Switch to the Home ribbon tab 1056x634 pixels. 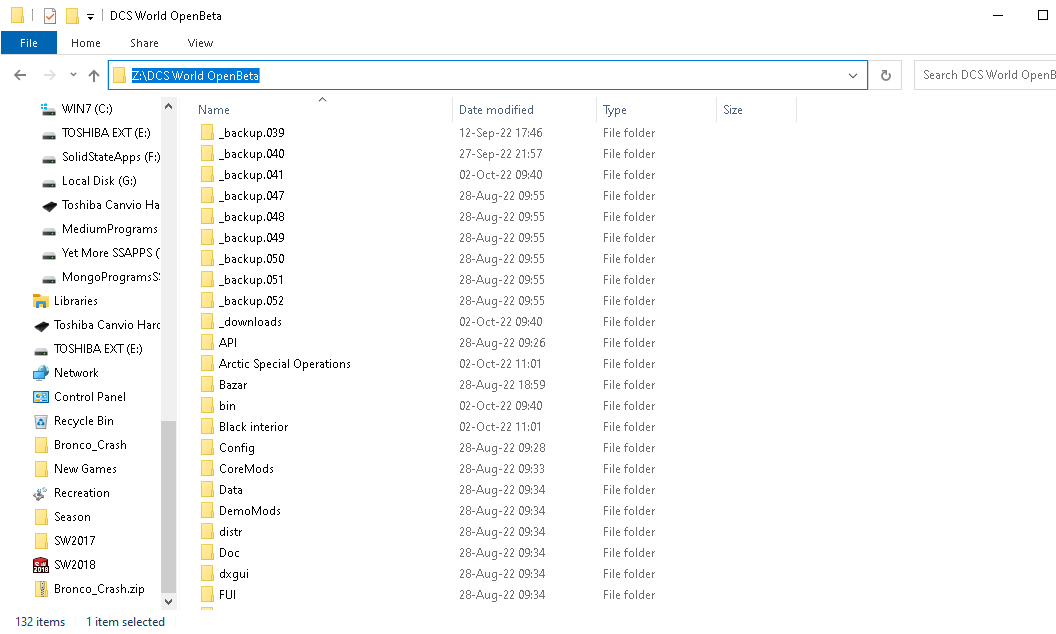click(86, 43)
